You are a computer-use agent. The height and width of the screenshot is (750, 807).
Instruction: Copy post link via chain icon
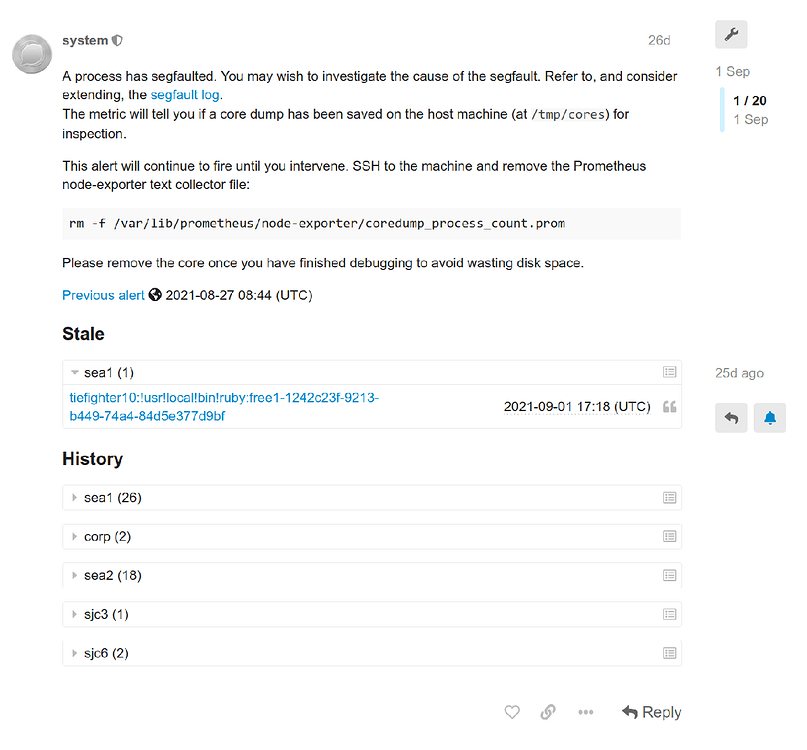(x=548, y=712)
